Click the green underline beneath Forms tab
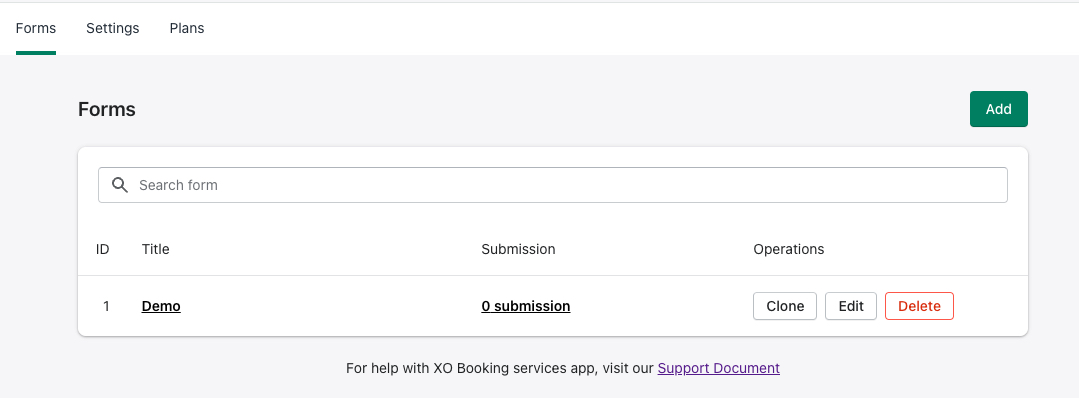This screenshot has height=398, width=1079. click(x=36, y=53)
